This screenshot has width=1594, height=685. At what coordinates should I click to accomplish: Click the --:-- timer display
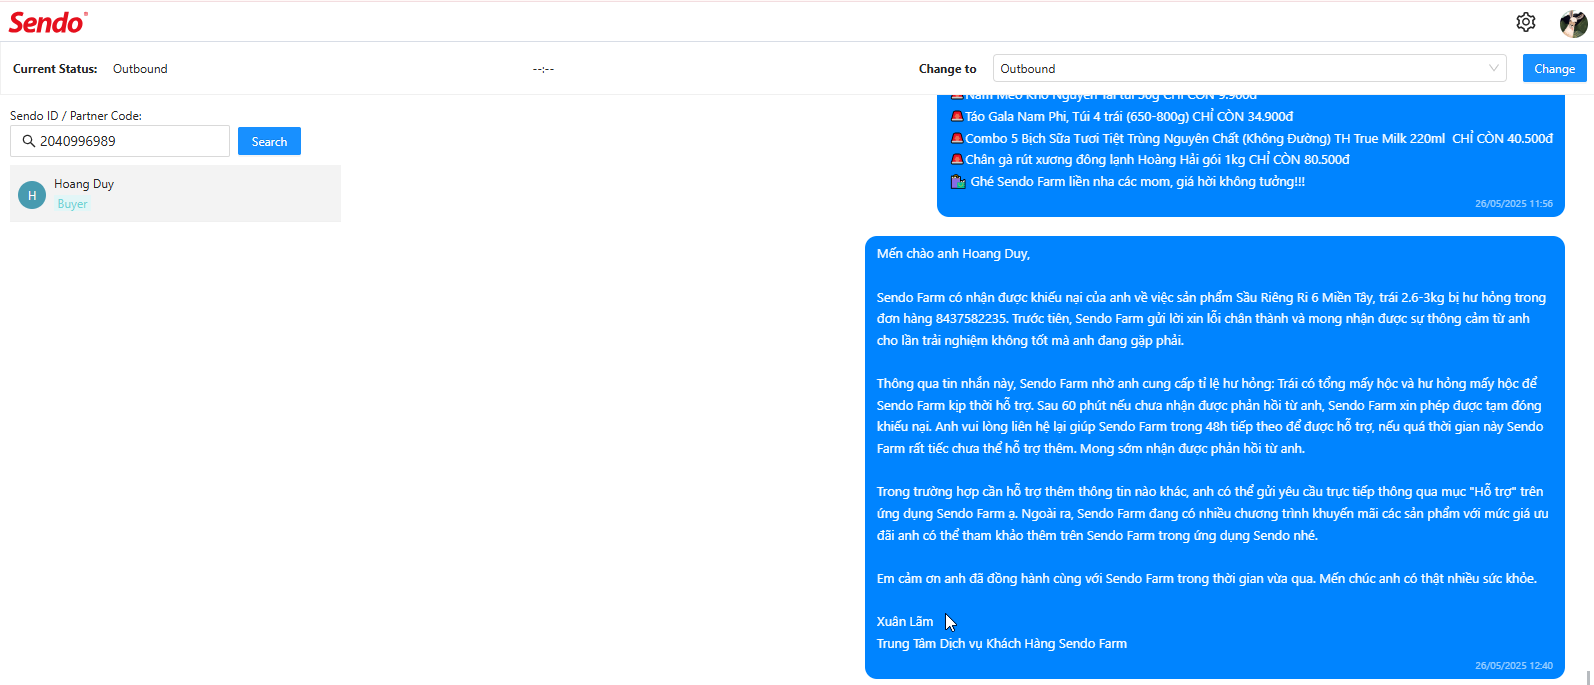coord(543,69)
